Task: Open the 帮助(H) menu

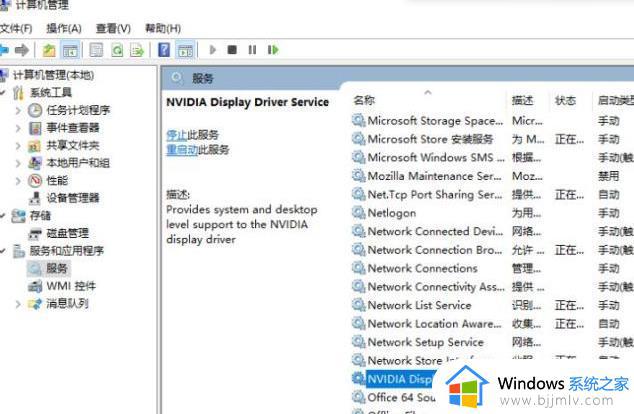Action: [163, 29]
